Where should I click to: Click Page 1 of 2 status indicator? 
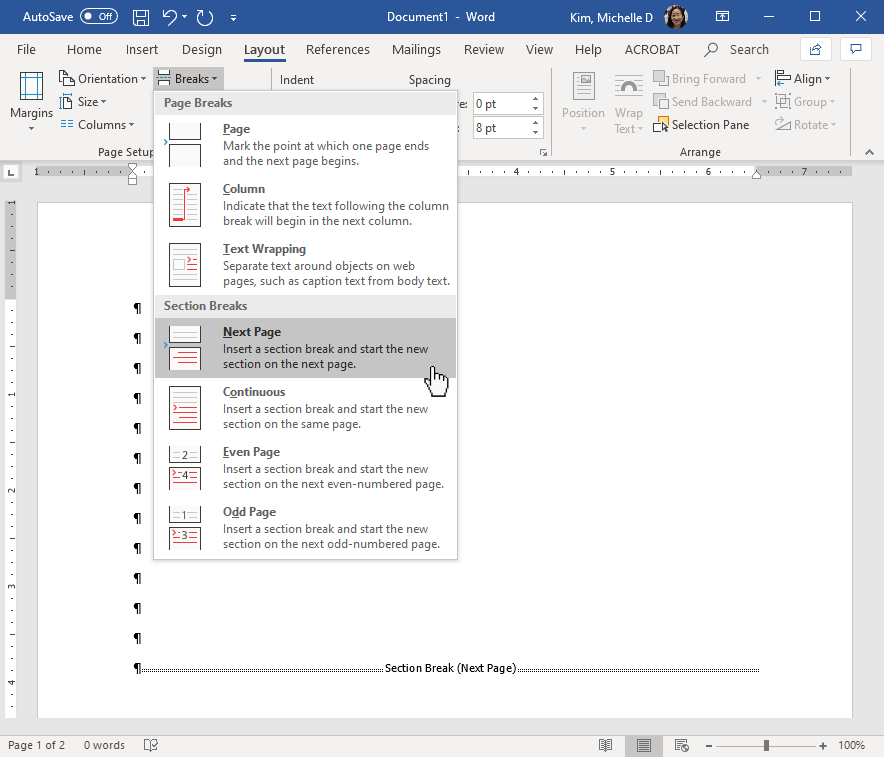click(37, 745)
